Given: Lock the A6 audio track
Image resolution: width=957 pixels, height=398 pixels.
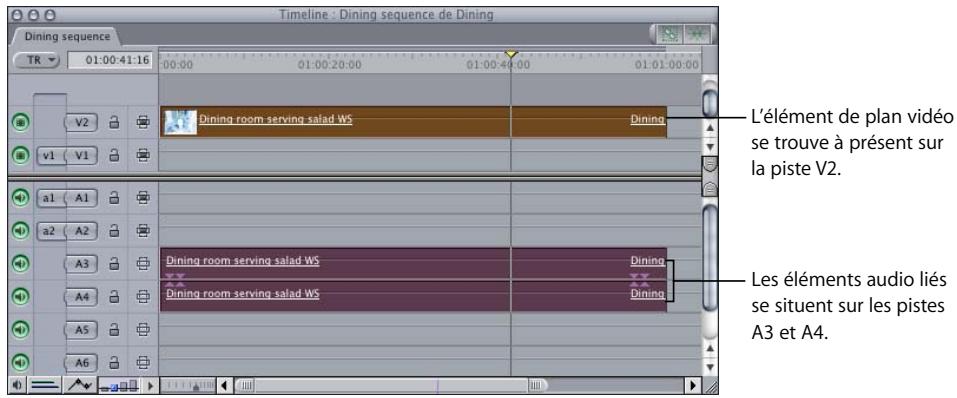Looking at the screenshot, I should pyautogui.click(x=114, y=363).
